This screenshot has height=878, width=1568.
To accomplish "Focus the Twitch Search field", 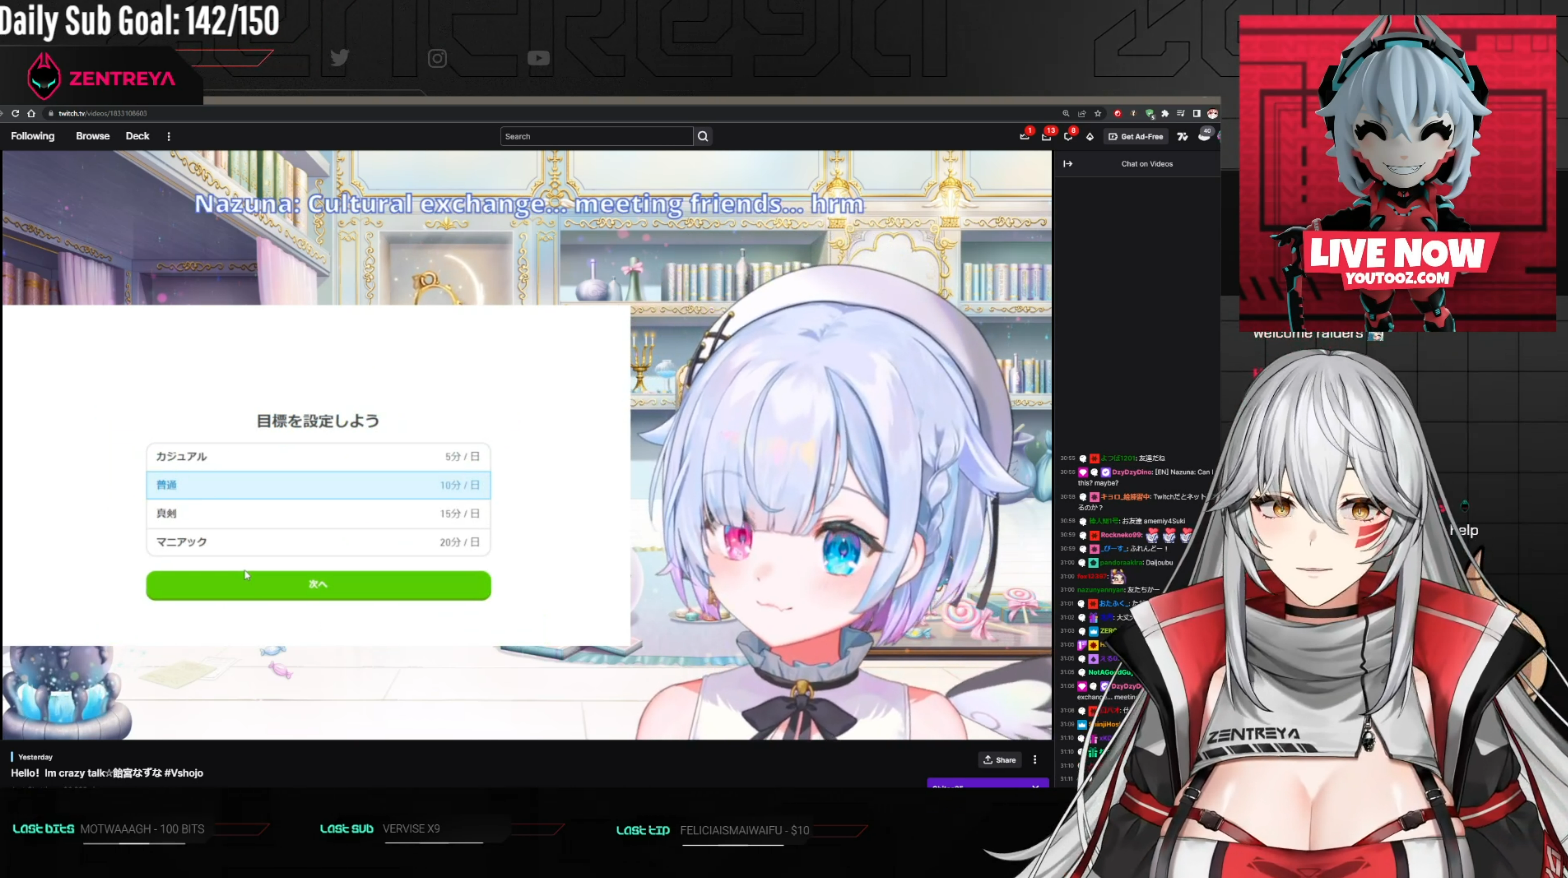I will click(x=596, y=136).
